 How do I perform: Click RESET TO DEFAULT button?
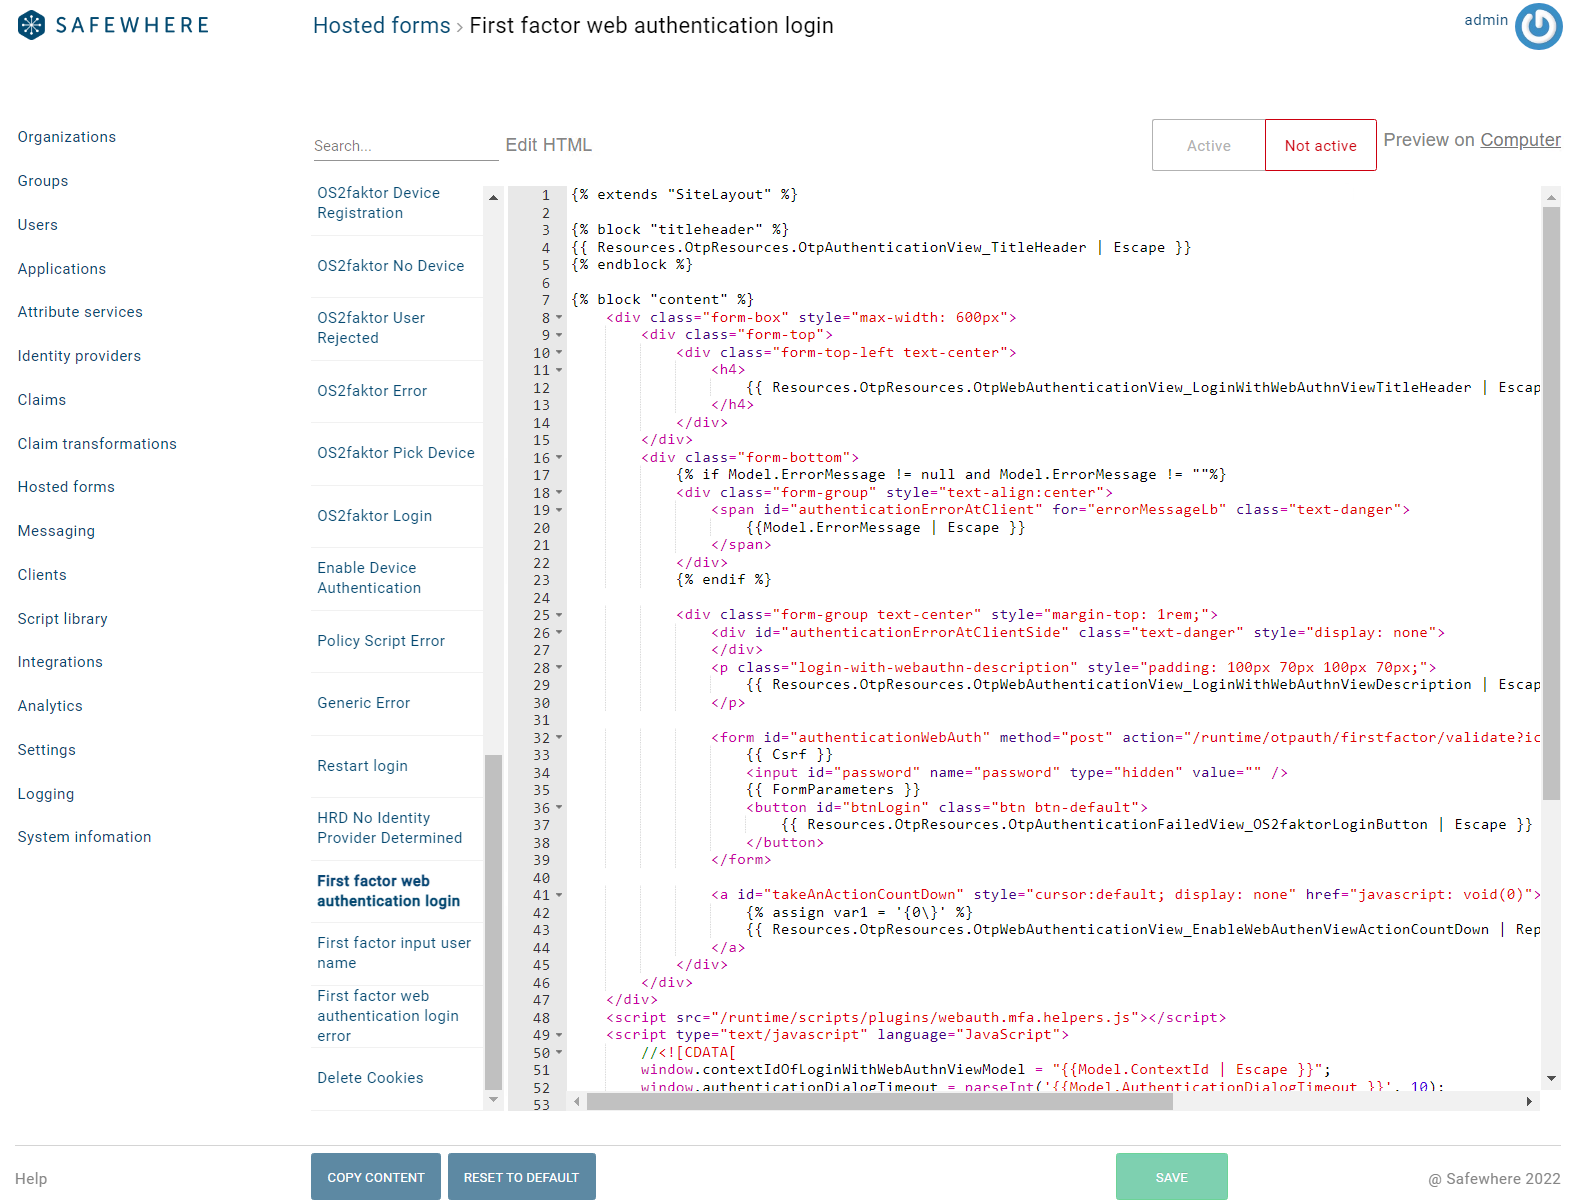click(521, 1177)
